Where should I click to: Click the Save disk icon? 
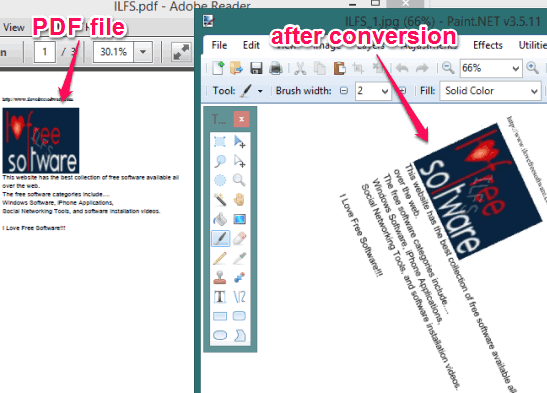pos(256,68)
